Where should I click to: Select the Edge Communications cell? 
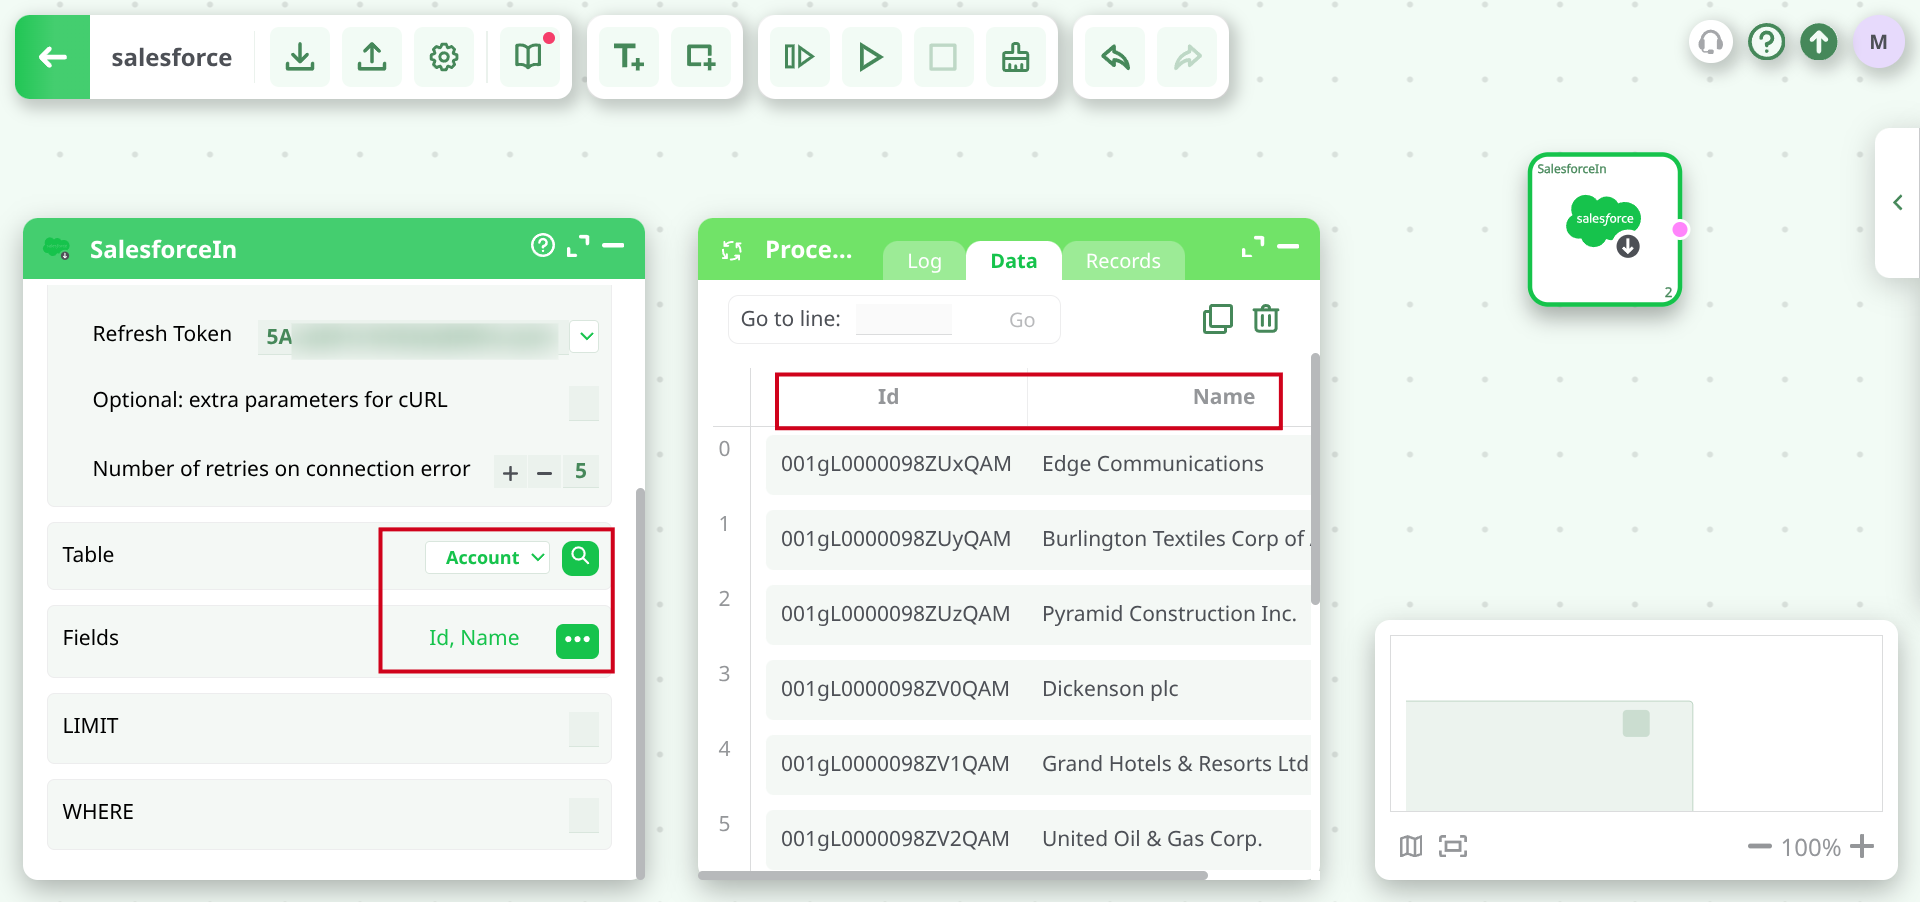point(1153,464)
